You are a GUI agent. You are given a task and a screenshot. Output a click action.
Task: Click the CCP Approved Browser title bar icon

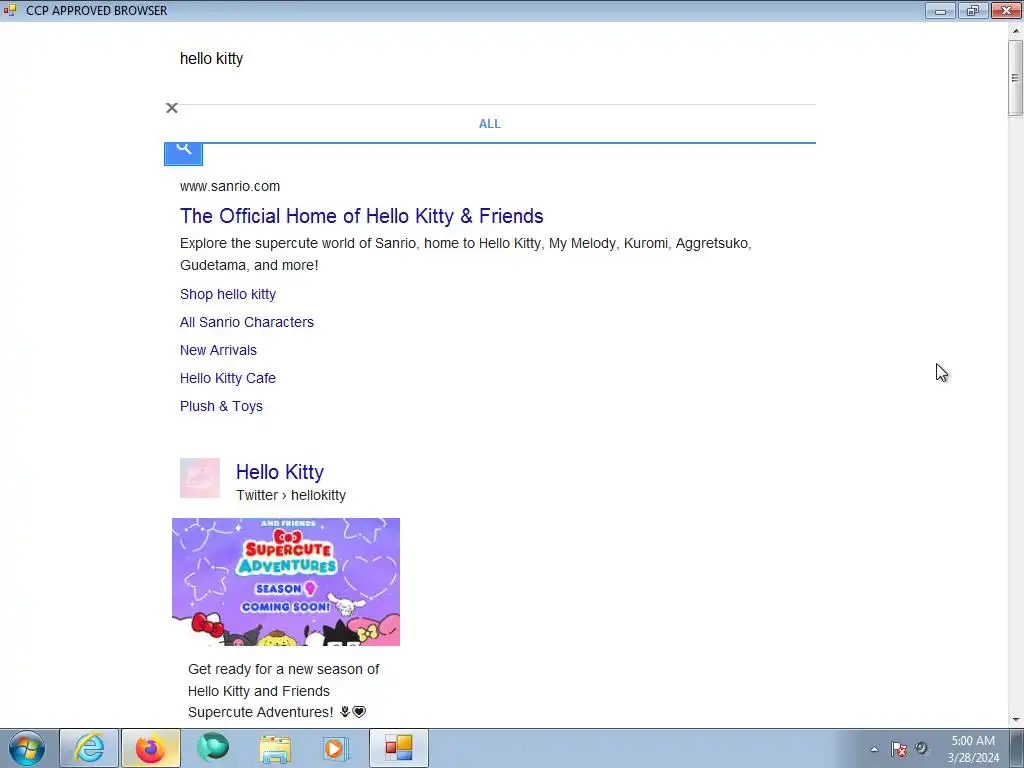click(9, 10)
